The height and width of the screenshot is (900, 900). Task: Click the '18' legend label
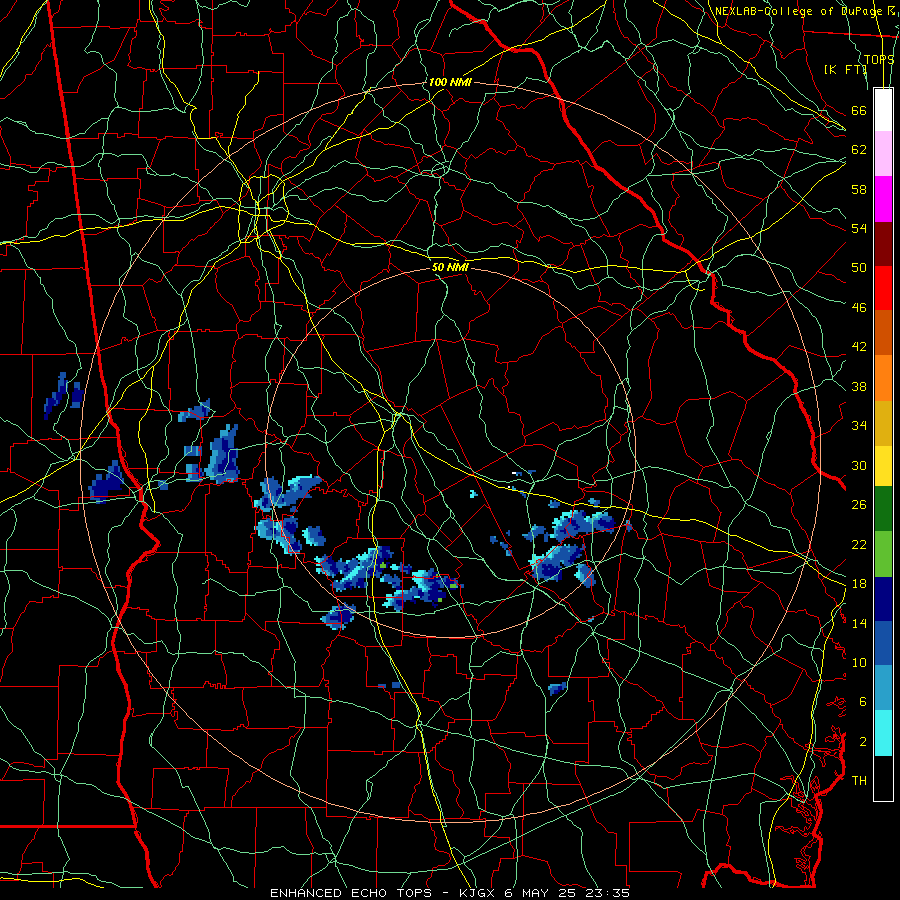(859, 584)
